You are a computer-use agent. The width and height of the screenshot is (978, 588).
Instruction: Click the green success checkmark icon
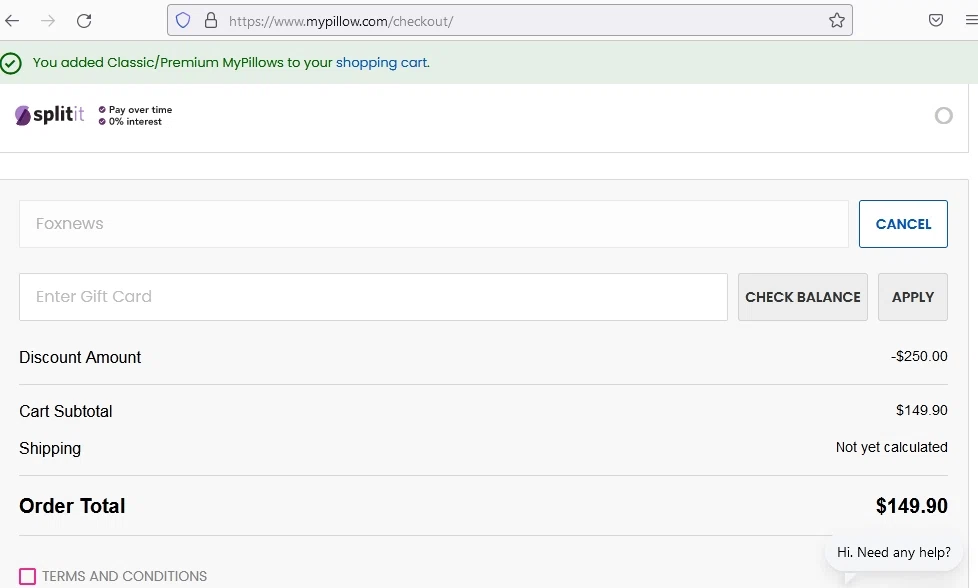click(11, 63)
